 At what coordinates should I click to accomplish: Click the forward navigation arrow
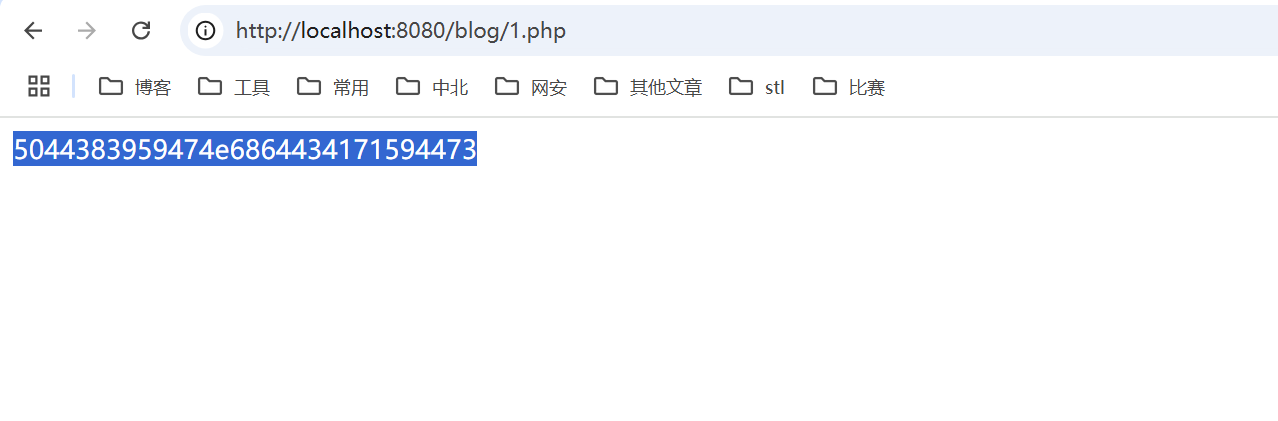point(87,30)
